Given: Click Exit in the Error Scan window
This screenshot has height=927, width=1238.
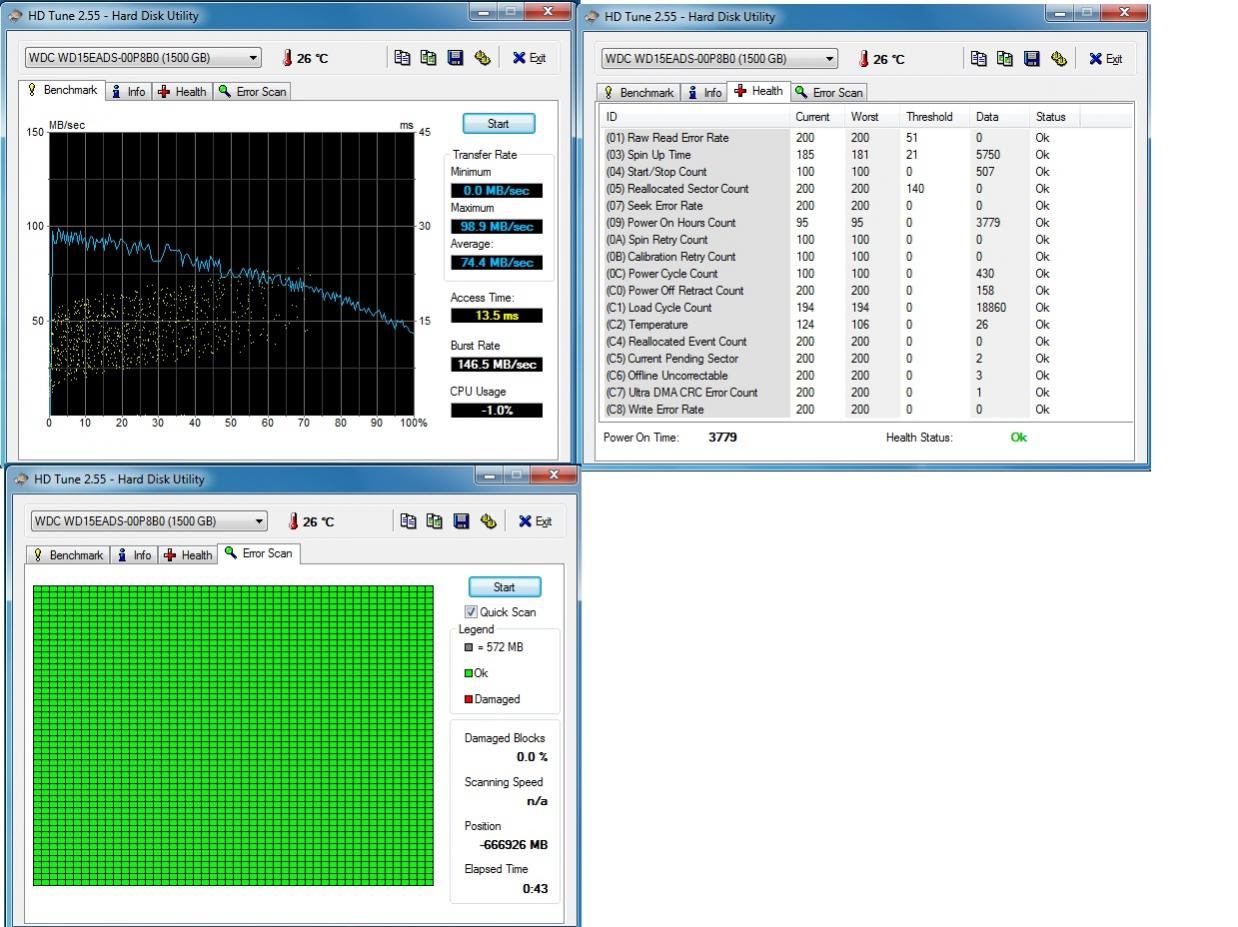Looking at the screenshot, I should [x=535, y=521].
